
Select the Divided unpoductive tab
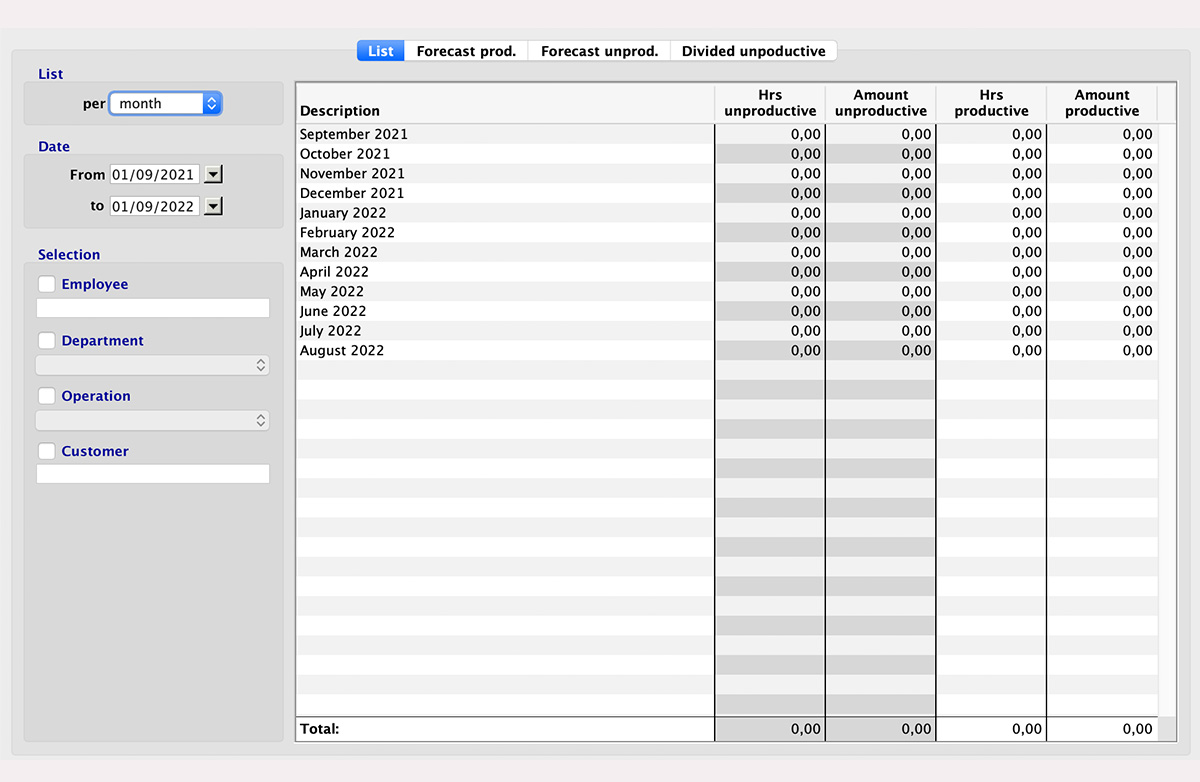[x=753, y=51]
